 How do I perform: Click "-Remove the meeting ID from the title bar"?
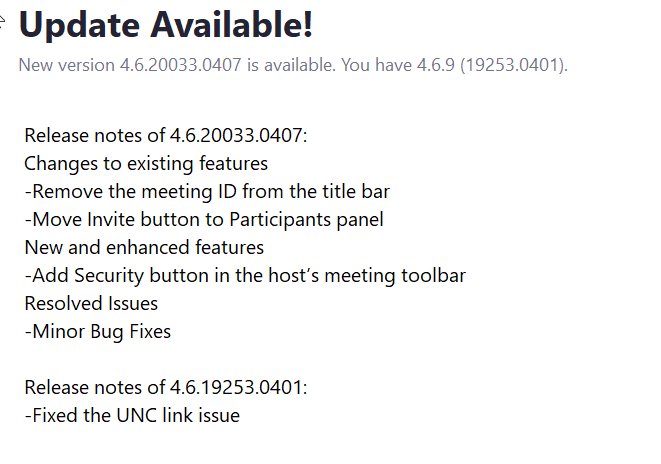tap(207, 191)
